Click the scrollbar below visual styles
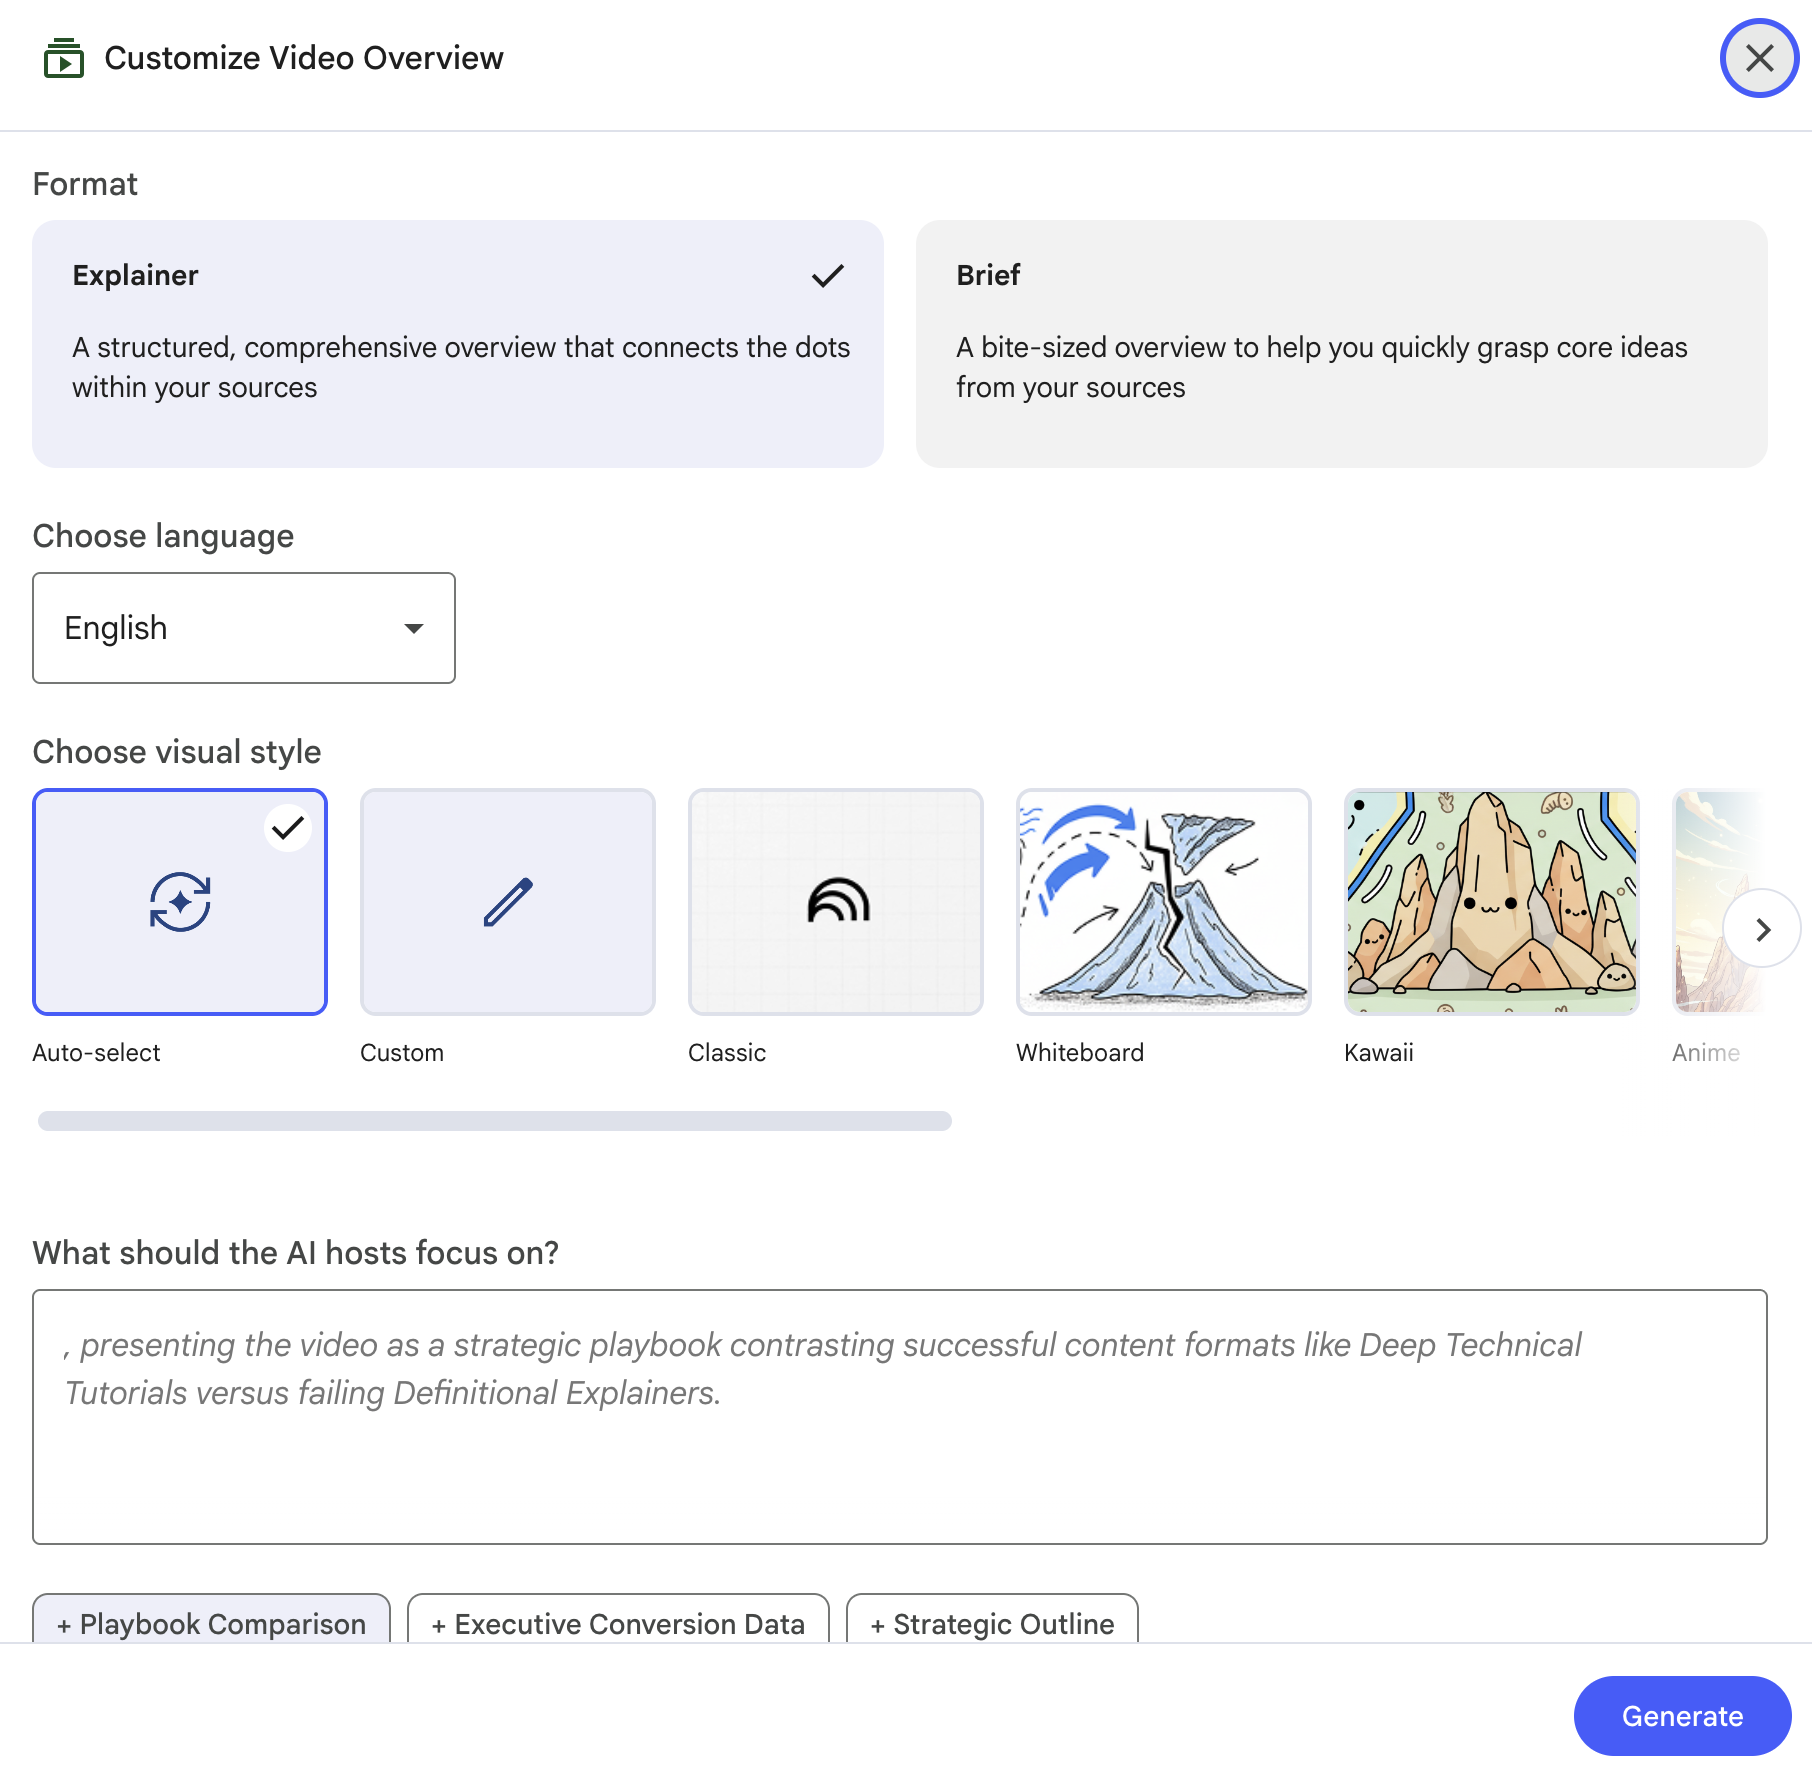Viewport: 1812px width, 1772px height. click(493, 1122)
